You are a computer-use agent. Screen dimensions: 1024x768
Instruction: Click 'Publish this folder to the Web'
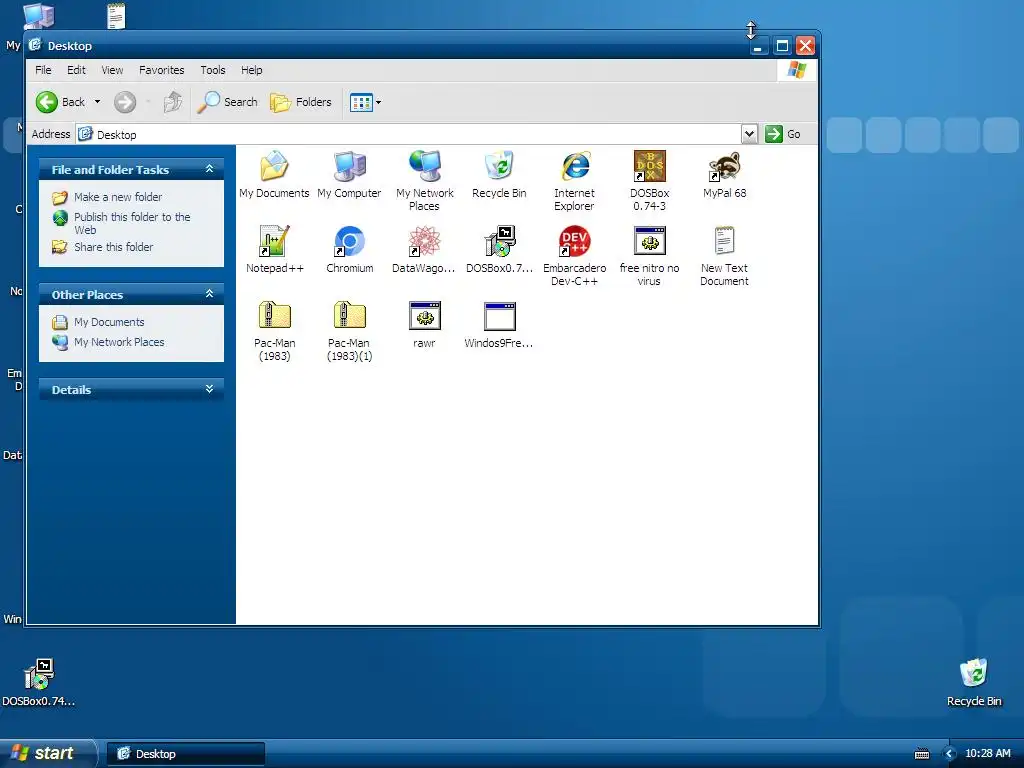point(132,223)
